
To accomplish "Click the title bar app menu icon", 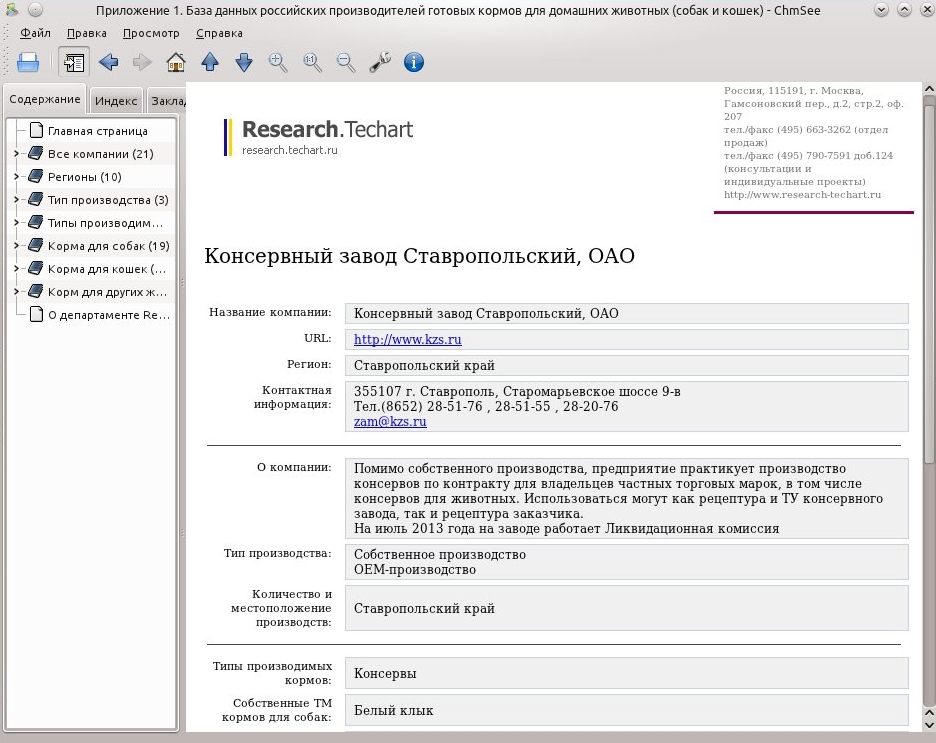I will coord(12,10).
